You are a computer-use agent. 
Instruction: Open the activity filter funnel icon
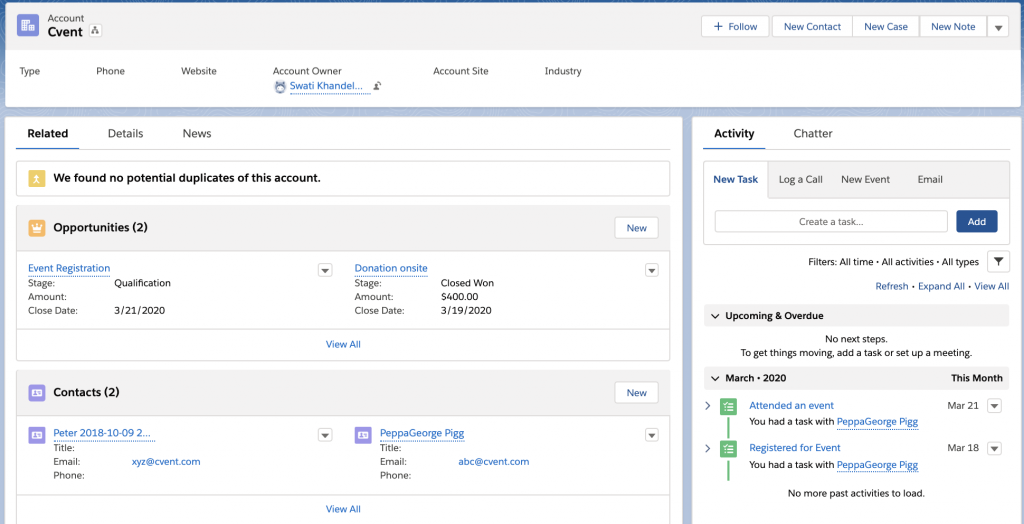998,262
